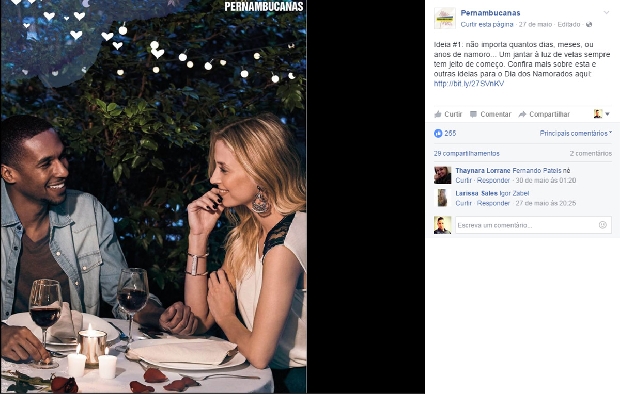Like Larissa Sales' comment with Curtir
This screenshot has width=620, height=394.
tap(463, 203)
